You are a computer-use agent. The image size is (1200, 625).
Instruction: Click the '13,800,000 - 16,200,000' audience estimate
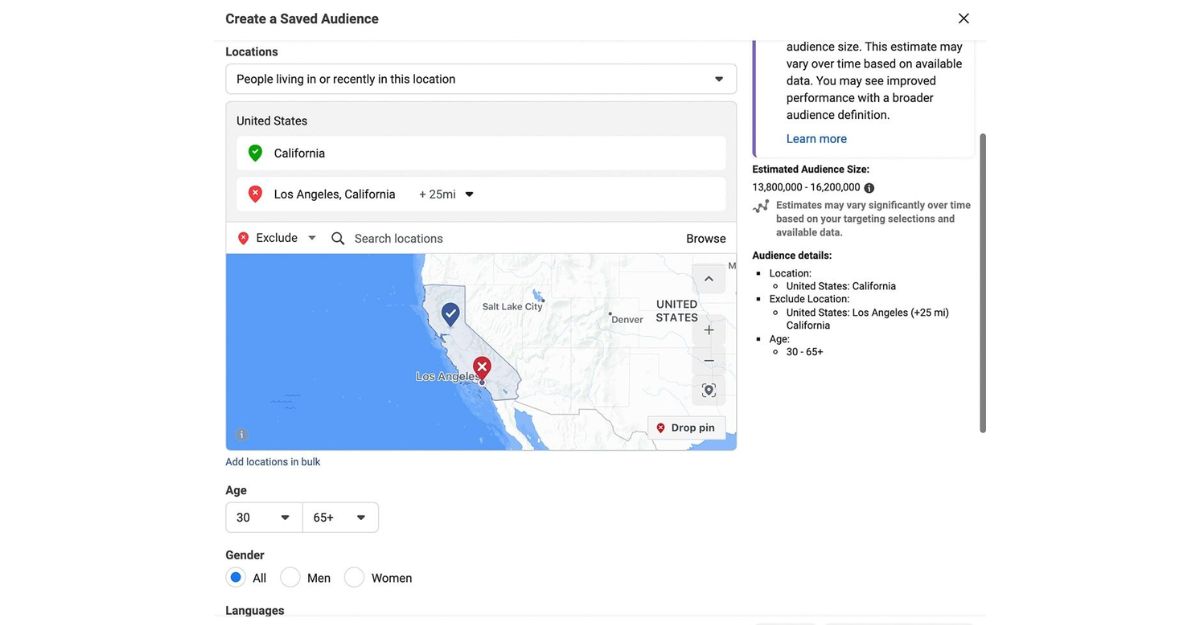(806, 188)
